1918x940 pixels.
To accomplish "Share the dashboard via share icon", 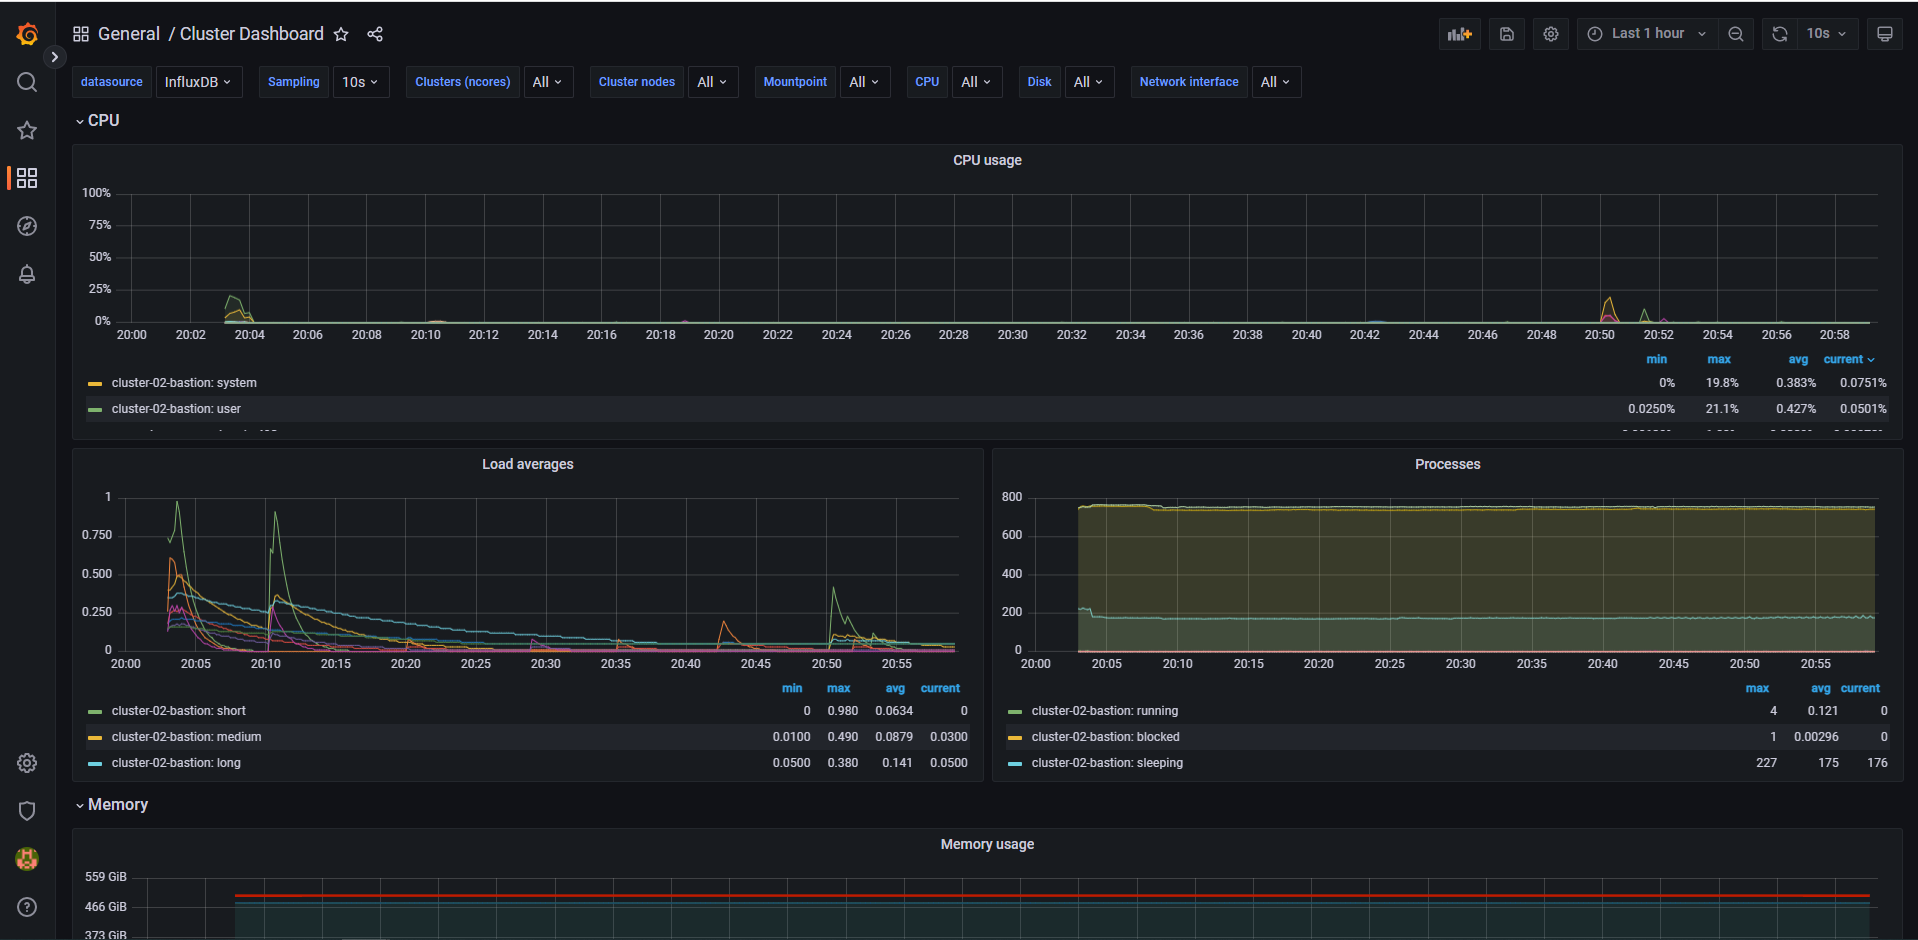I will [x=375, y=34].
